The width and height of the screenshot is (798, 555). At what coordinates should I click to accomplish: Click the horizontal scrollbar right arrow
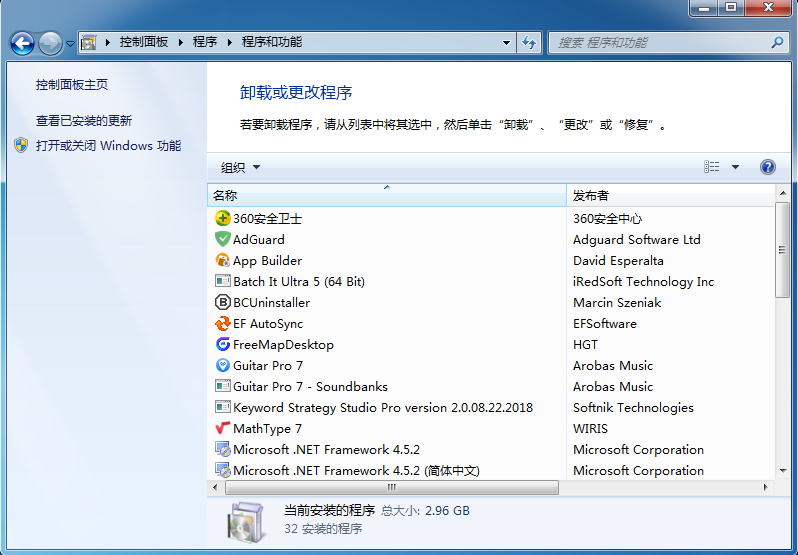pyautogui.click(x=766, y=487)
